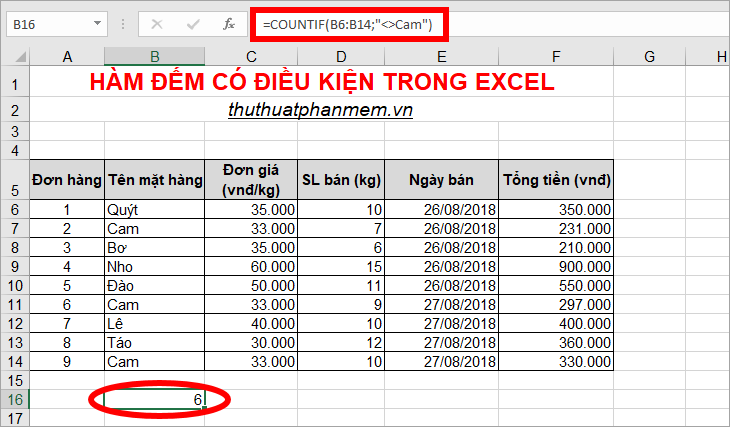730x427 pixels.
Task: Select column E header
Action: pyautogui.click(x=441, y=57)
